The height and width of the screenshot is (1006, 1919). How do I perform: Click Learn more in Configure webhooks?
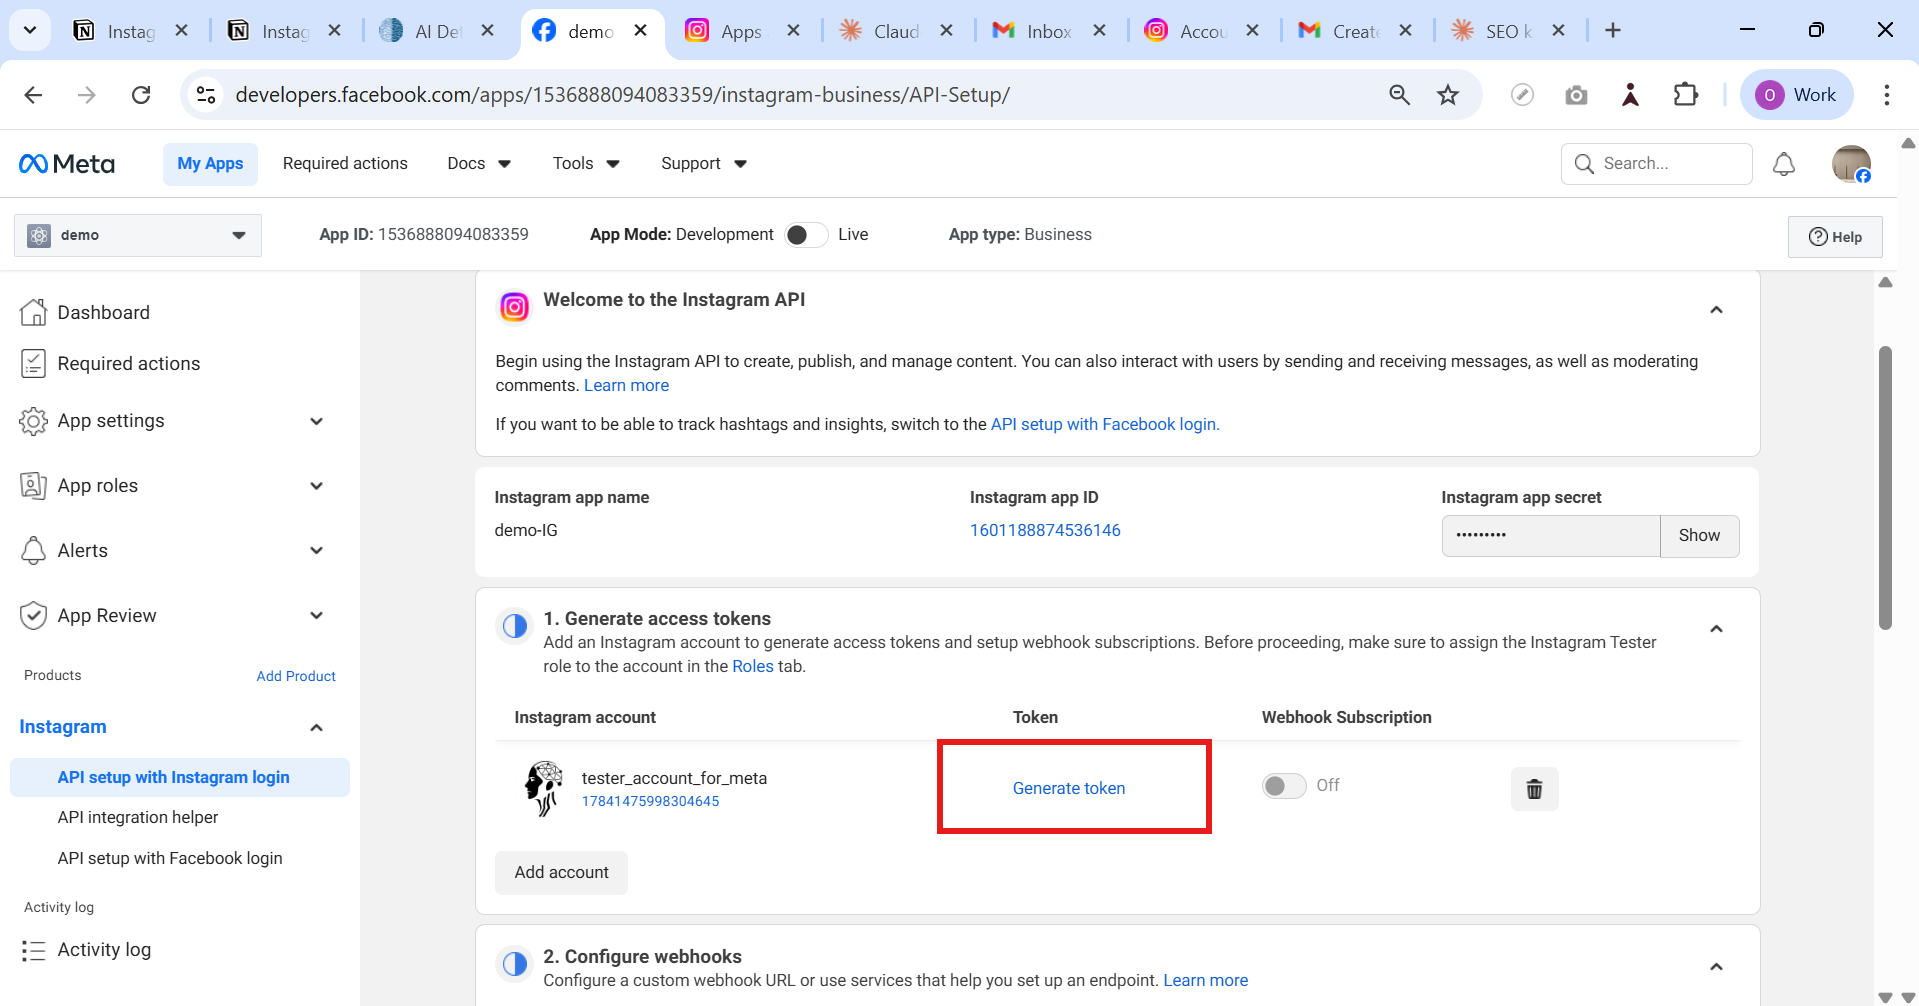pyautogui.click(x=1205, y=981)
